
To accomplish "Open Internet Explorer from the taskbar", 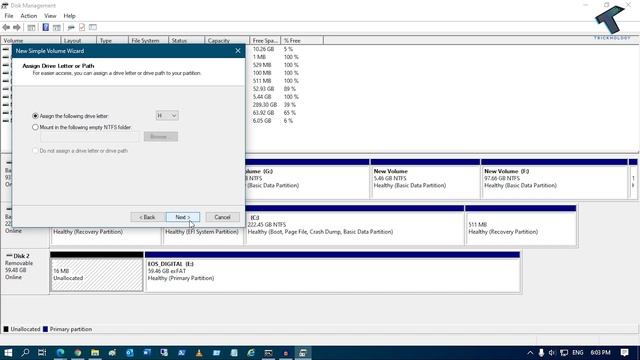I will coord(251,353).
